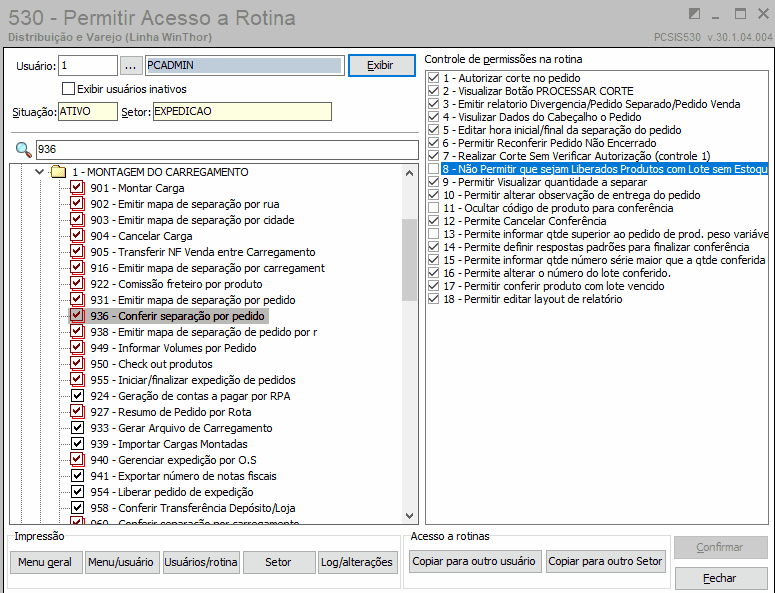The width and height of the screenshot is (775, 593).
Task: Select permission 2 Visualizar Botão PROCESSAR CORTE
Action: pyautogui.click(x=538, y=91)
